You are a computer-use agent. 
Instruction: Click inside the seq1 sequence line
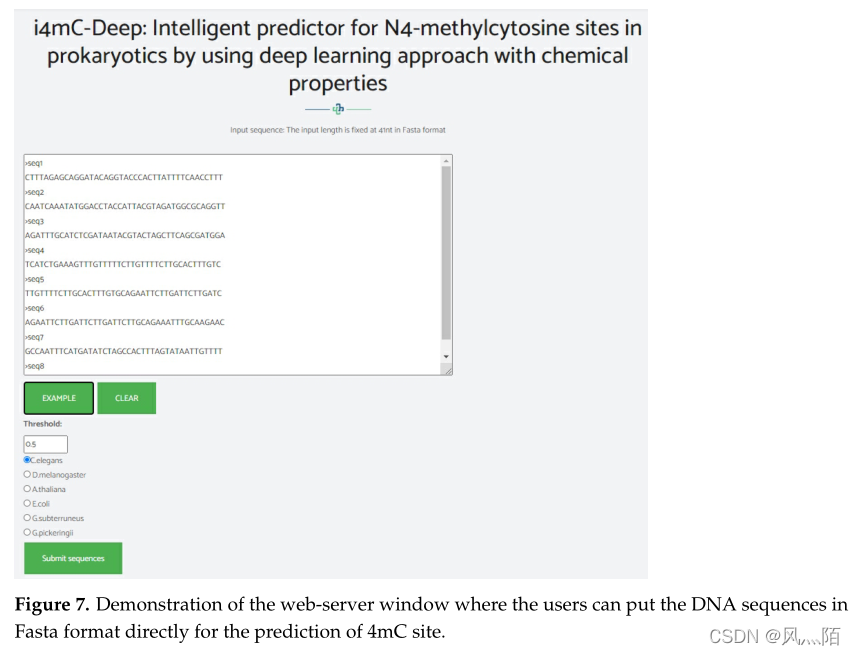(124, 177)
